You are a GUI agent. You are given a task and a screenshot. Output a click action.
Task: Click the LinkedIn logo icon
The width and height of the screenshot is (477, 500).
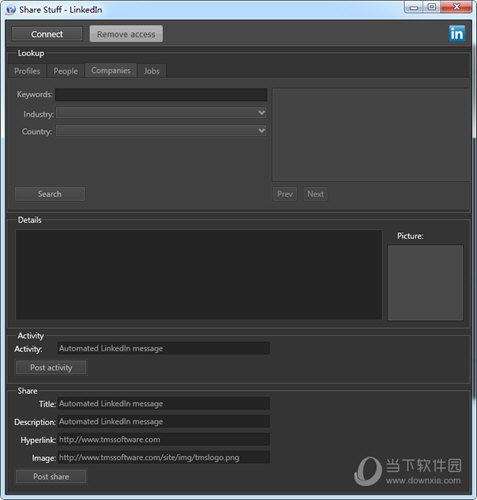pos(457,33)
